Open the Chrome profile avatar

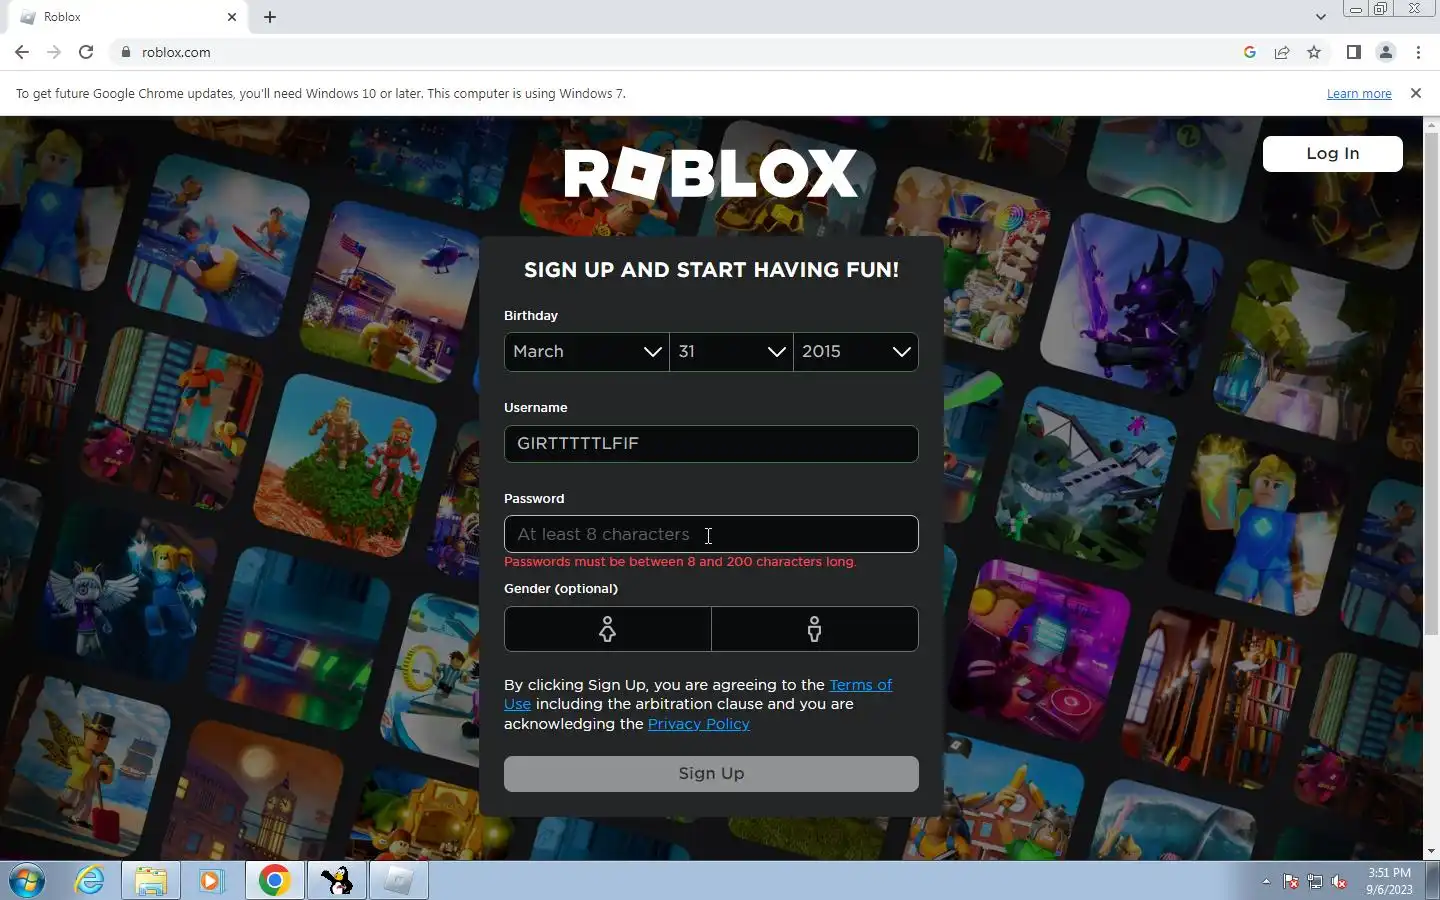(1386, 52)
